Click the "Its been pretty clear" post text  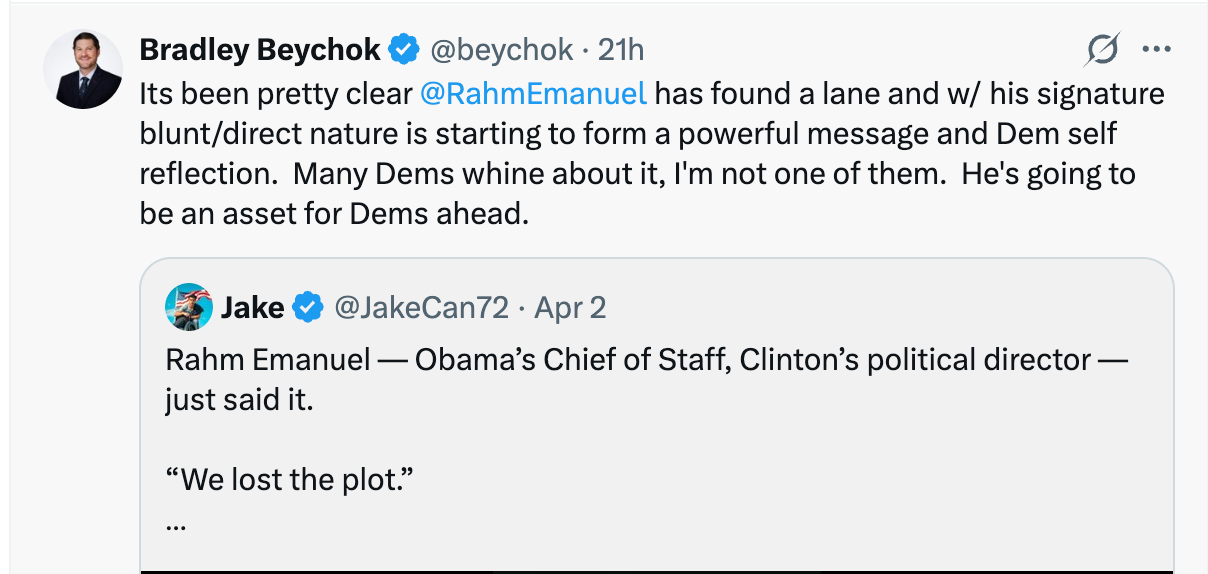click(x=276, y=94)
